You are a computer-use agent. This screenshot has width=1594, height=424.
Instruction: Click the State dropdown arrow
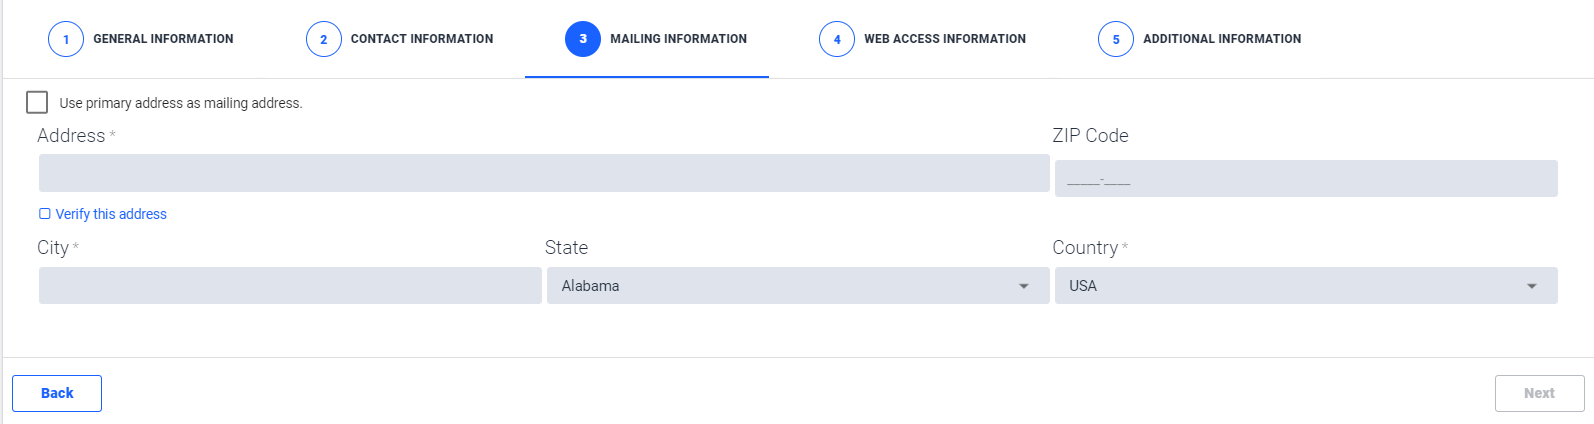1024,287
